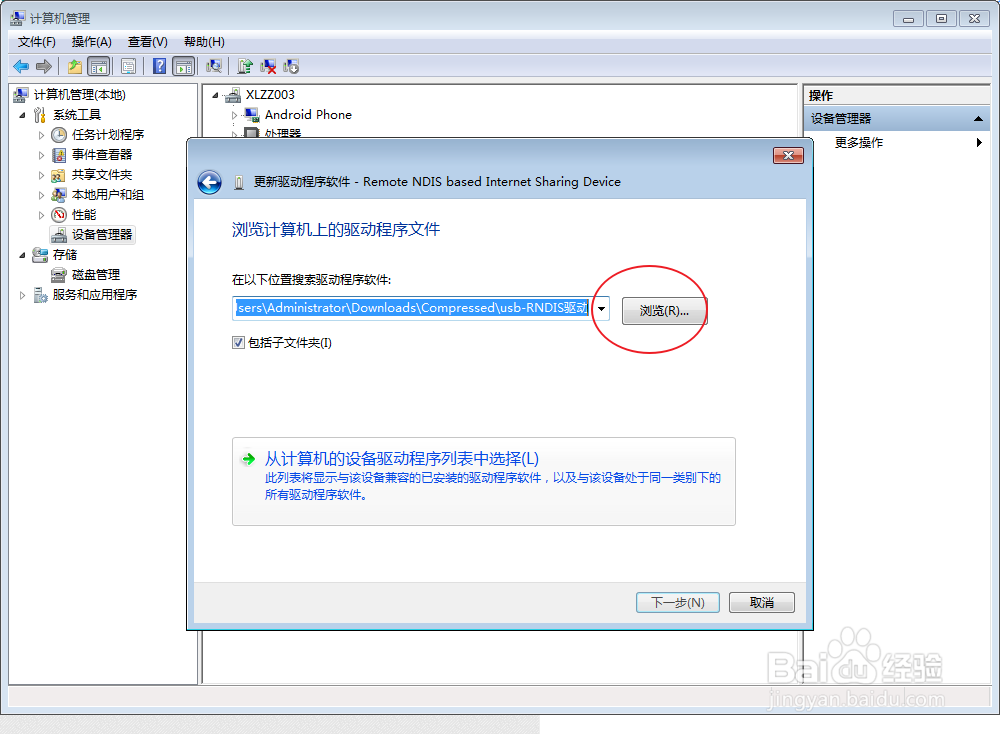Collapse the 设备管理器 actions section arrow
Image resolution: width=1000 pixels, height=734 pixels.
tap(978, 119)
